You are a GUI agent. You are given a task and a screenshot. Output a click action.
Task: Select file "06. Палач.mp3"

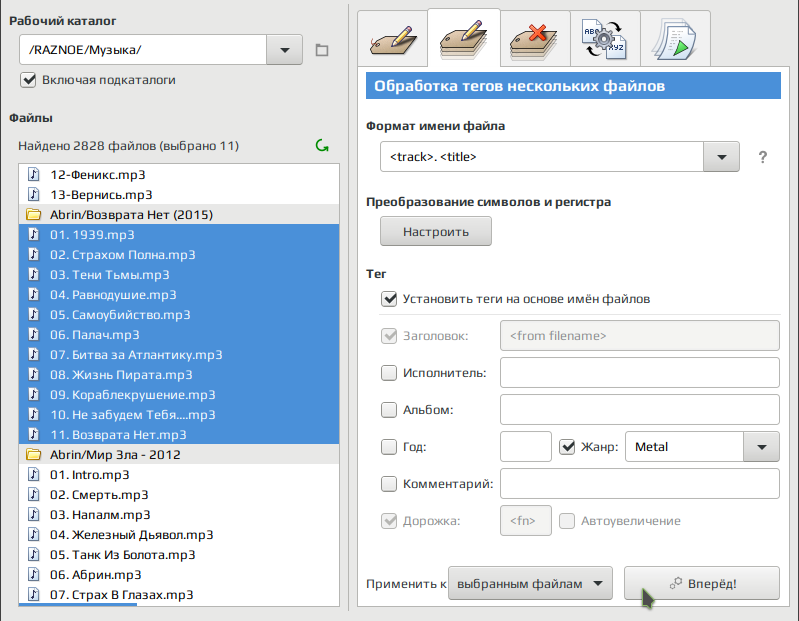pos(179,335)
